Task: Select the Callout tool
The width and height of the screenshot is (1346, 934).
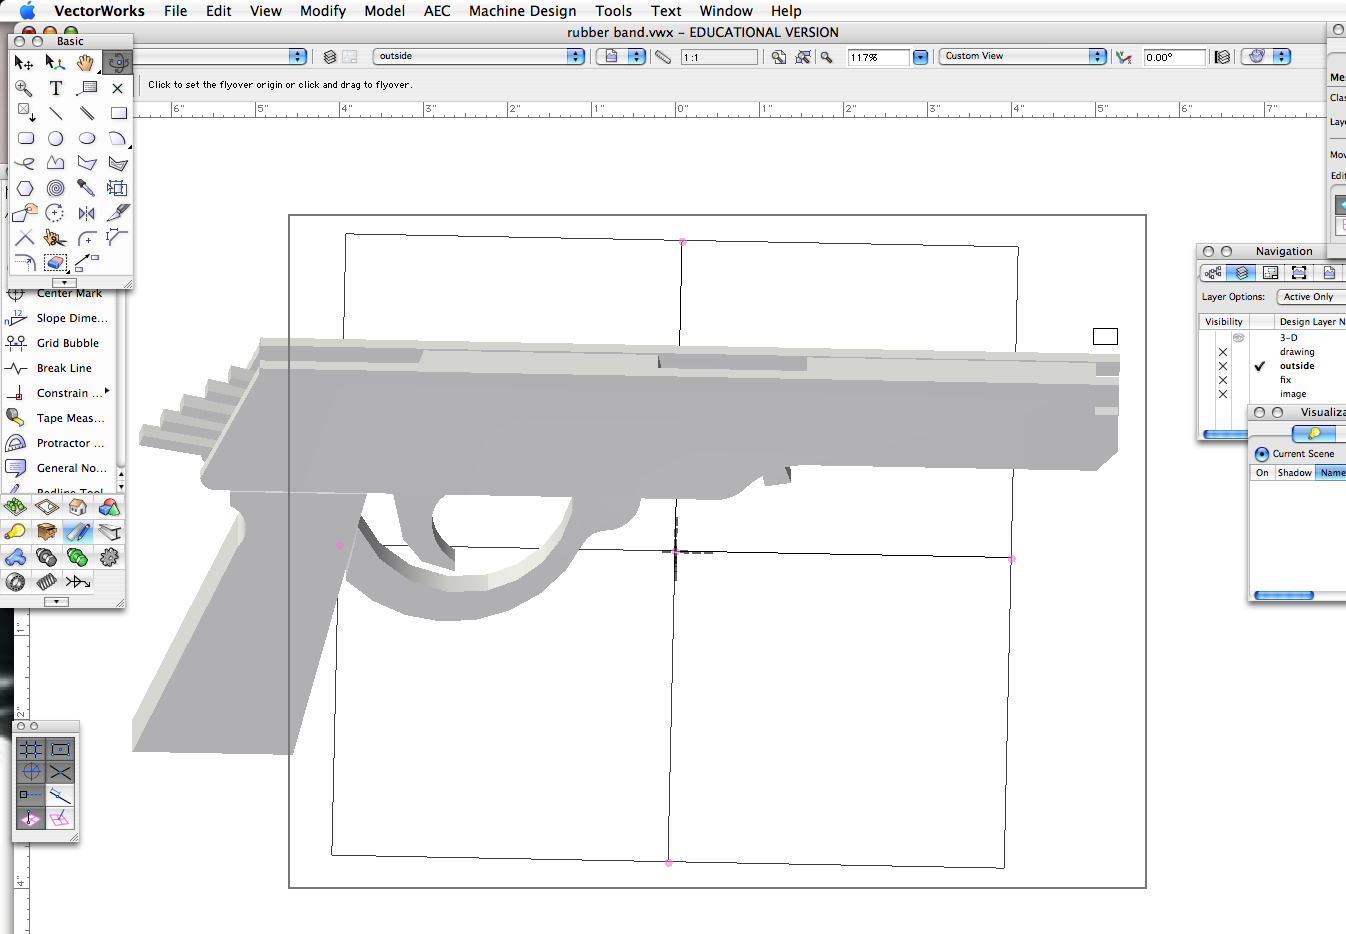Action: coord(87,88)
